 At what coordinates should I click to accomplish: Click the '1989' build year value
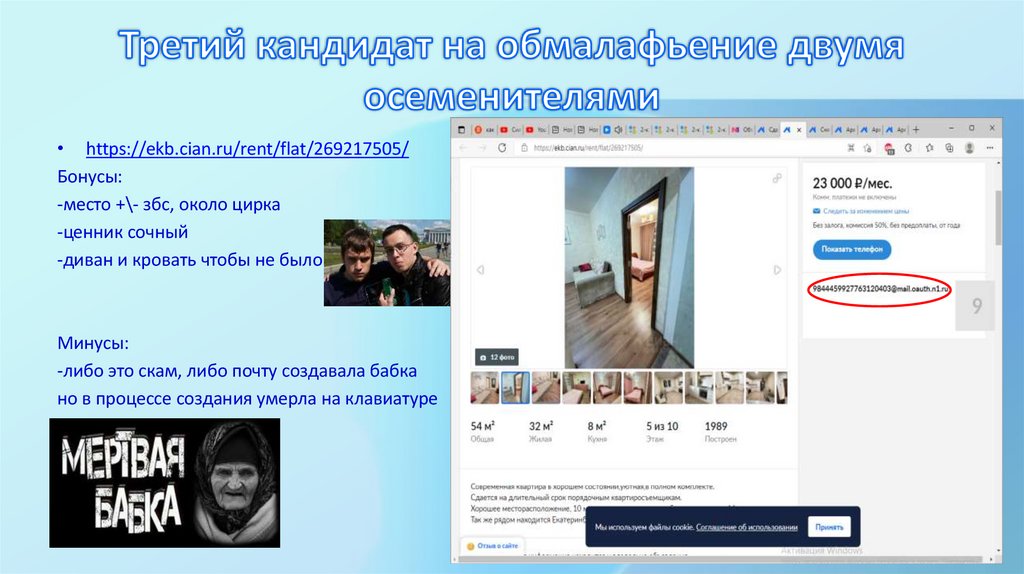pos(716,426)
